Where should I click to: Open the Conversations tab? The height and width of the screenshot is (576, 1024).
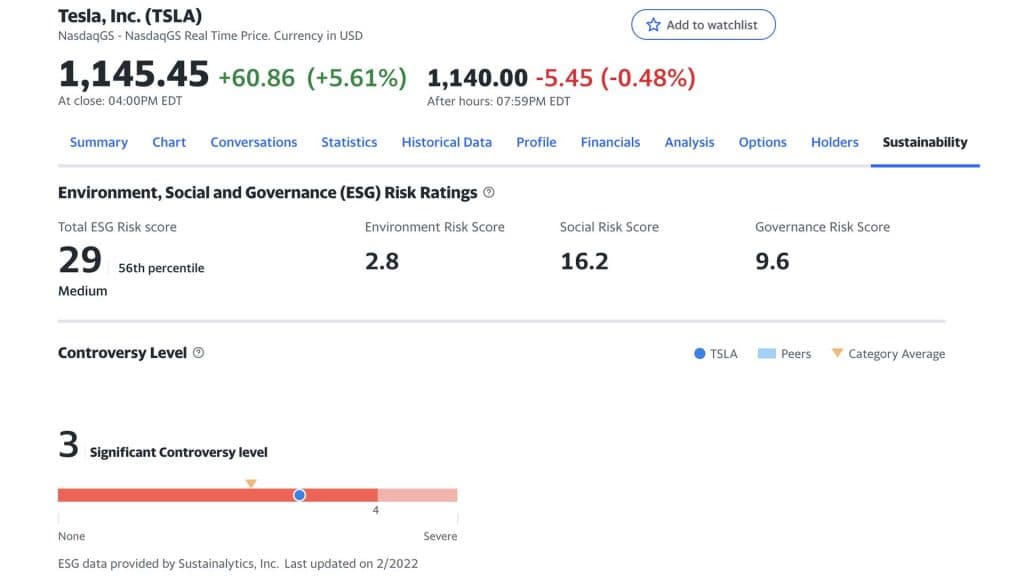pyautogui.click(x=254, y=142)
